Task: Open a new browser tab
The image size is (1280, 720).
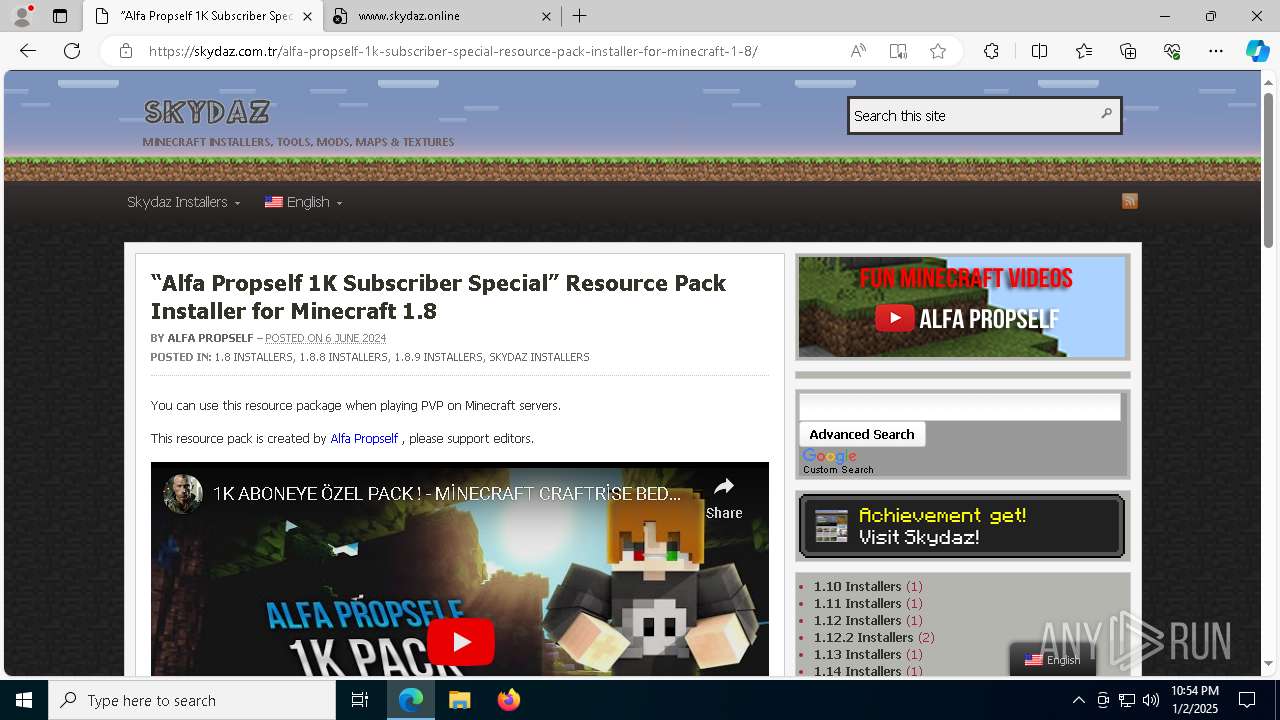Action: [x=580, y=16]
